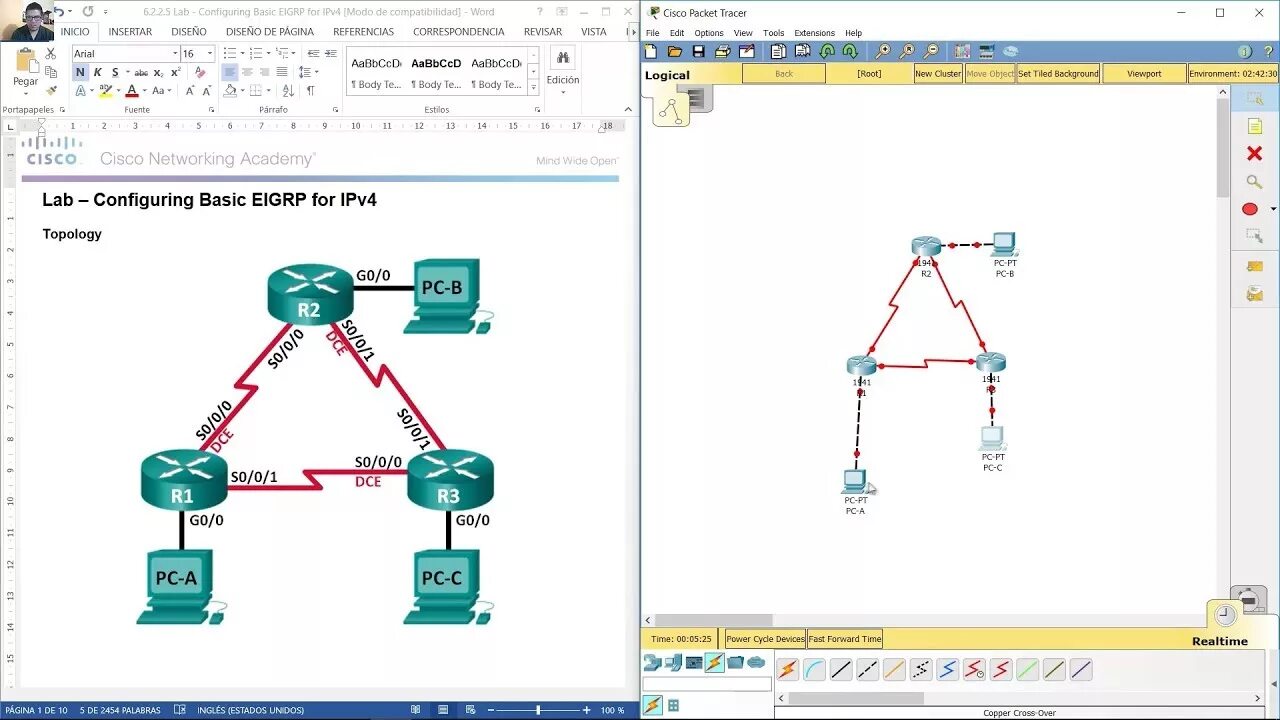Choose the Copper Straight-Through cable
The image size is (1280, 720).
coord(841,670)
